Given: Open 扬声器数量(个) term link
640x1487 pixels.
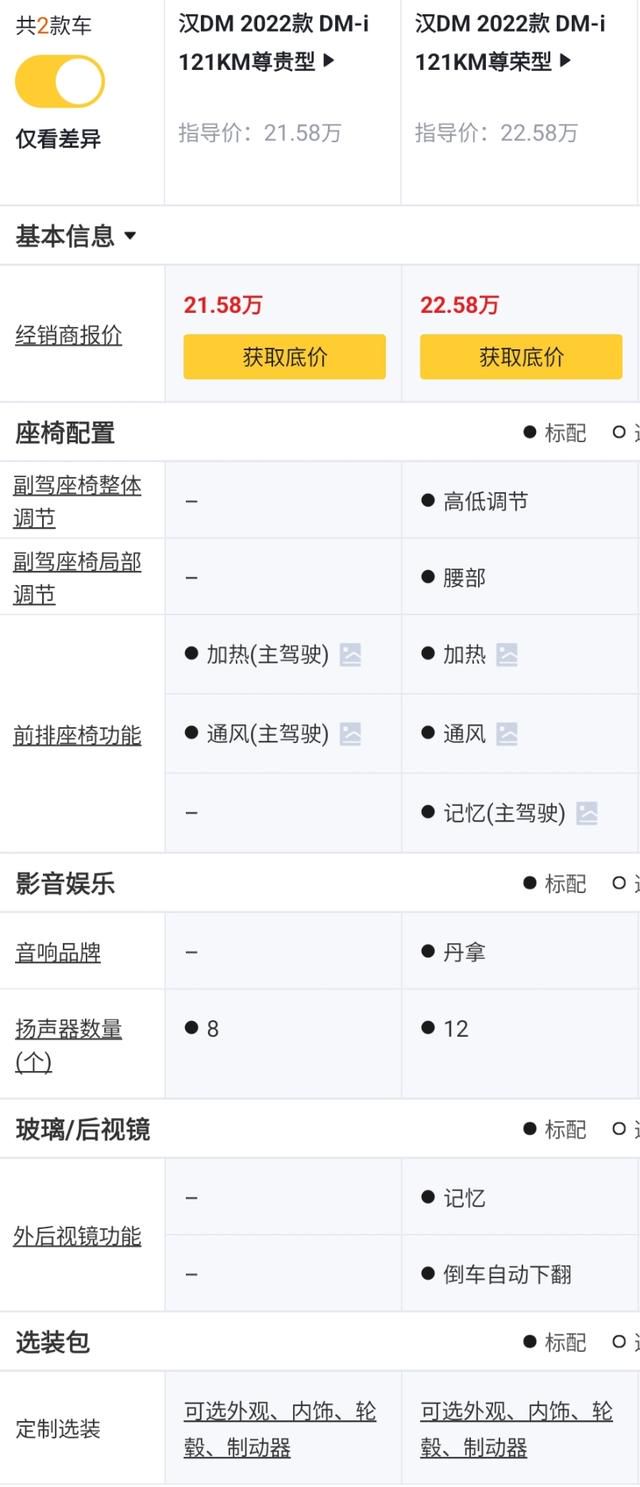Looking at the screenshot, I should click(68, 1045).
